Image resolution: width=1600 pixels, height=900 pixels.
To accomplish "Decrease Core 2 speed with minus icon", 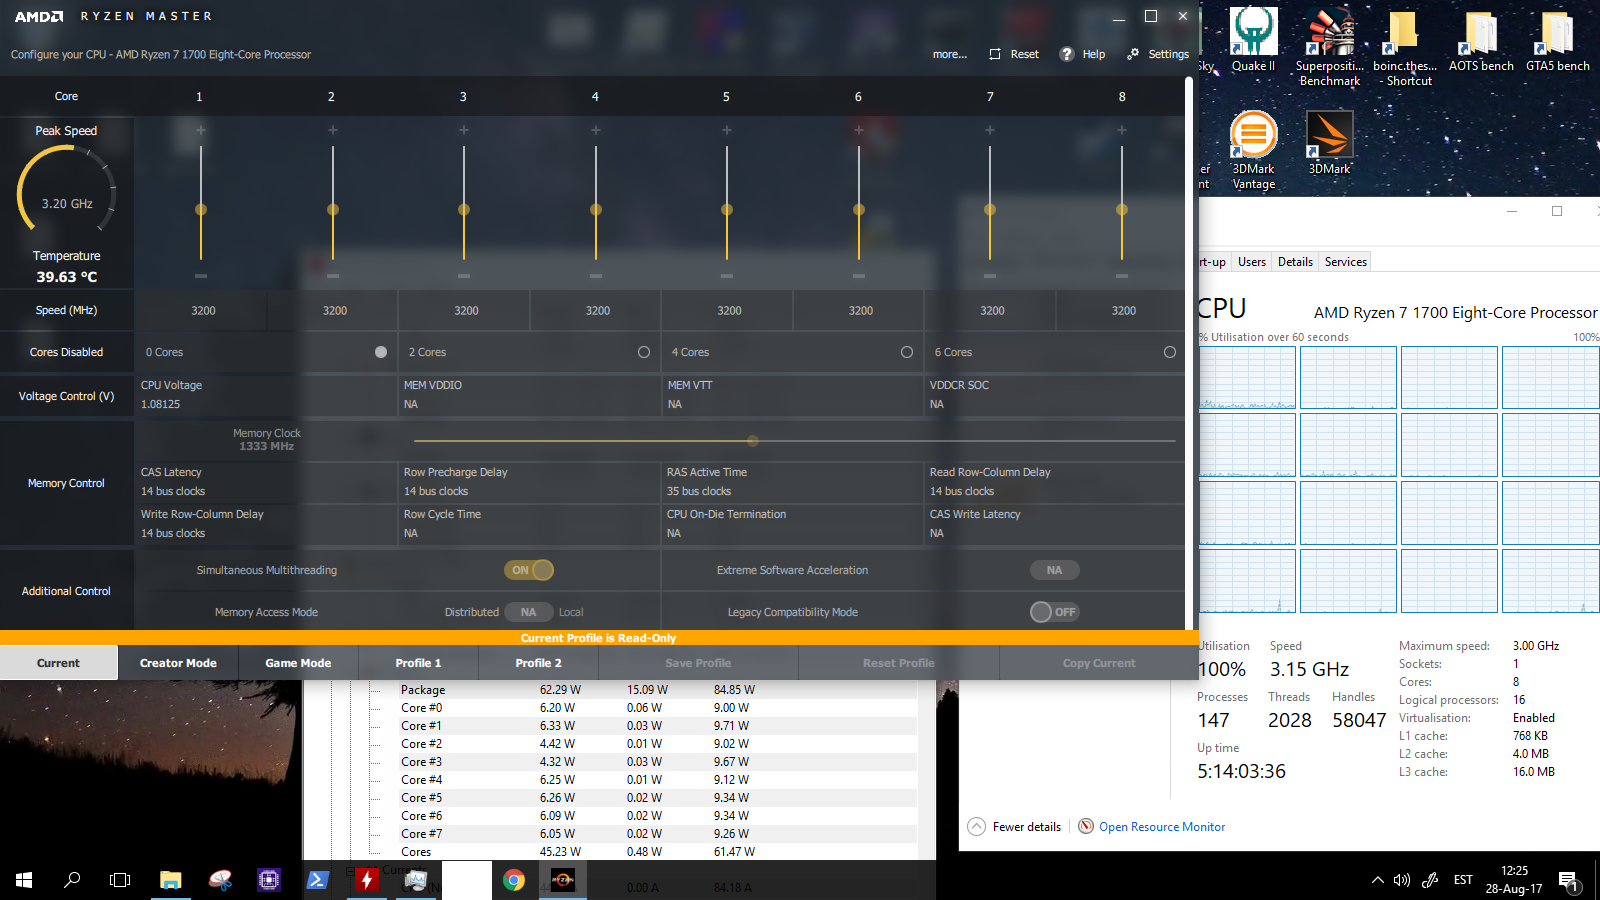I will [x=333, y=275].
